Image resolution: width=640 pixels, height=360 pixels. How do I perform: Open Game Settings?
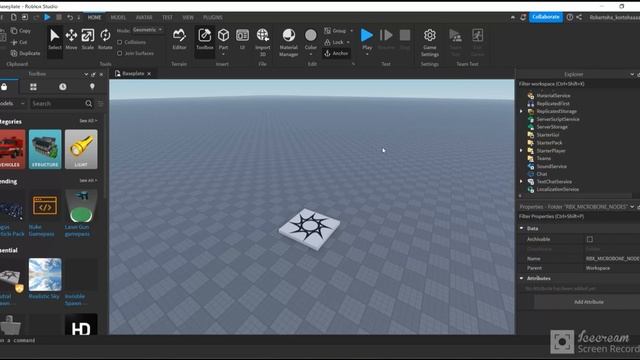429,42
